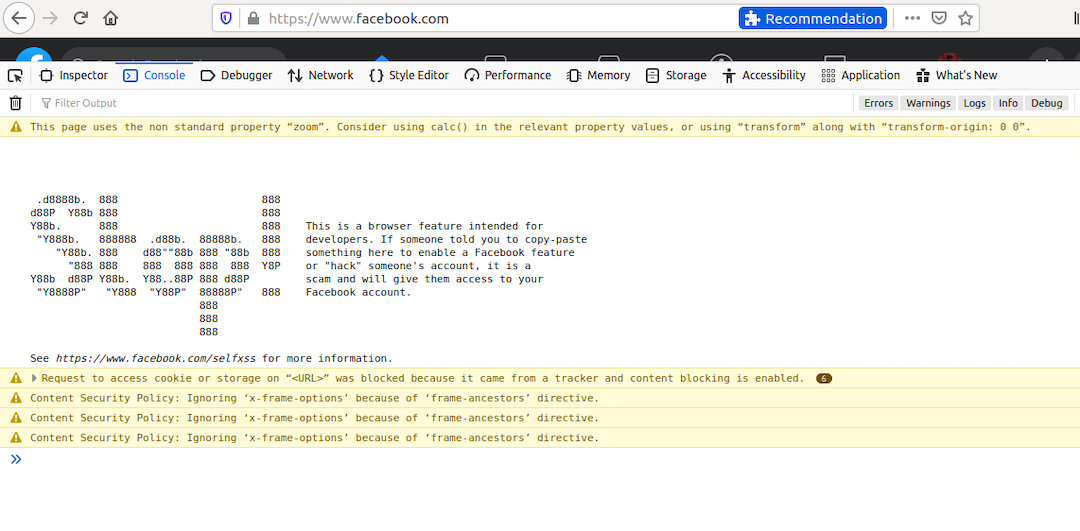1080x531 pixels.
Task: Bookmark this page with the star
Action: pos(965,19)
